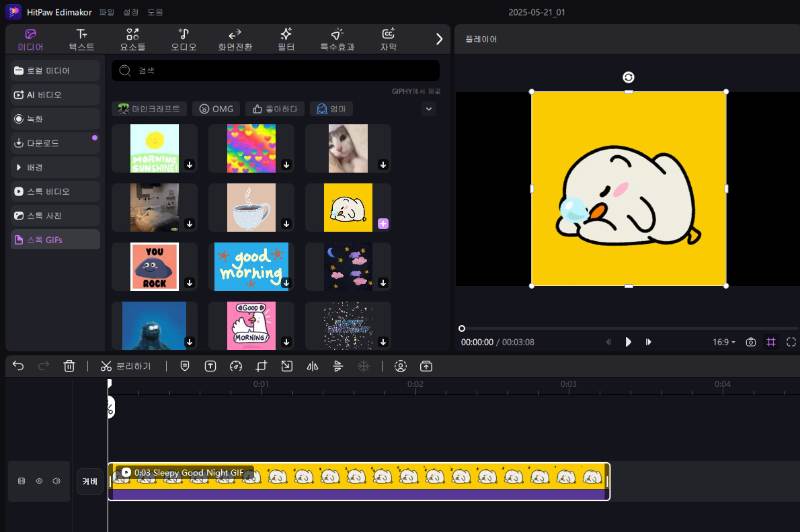Expand the Background sidebar section triangle
Viewport: 800px width, 532px height.
[19, 167]
